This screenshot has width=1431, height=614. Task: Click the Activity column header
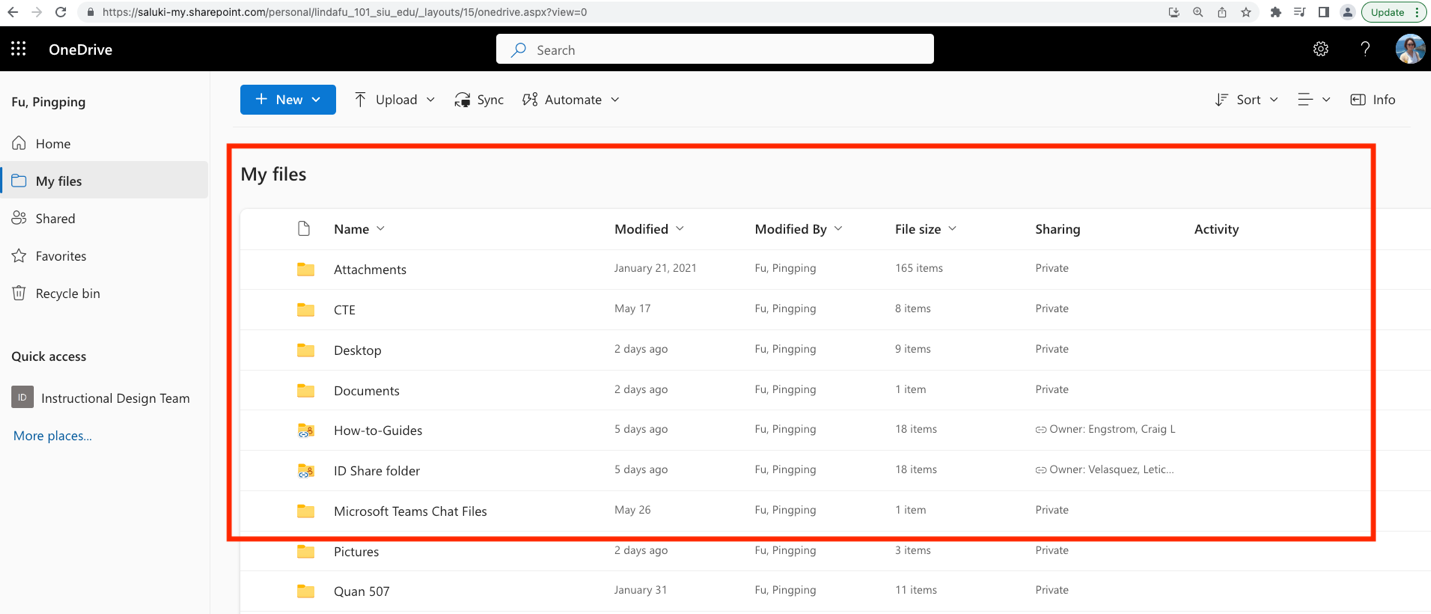click(x=1216, y=229)
